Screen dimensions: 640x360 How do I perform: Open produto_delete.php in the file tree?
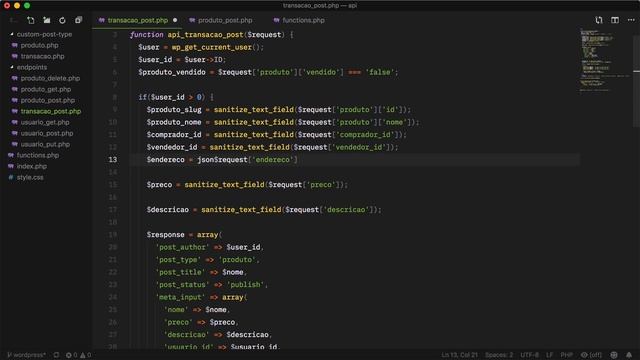50,78
